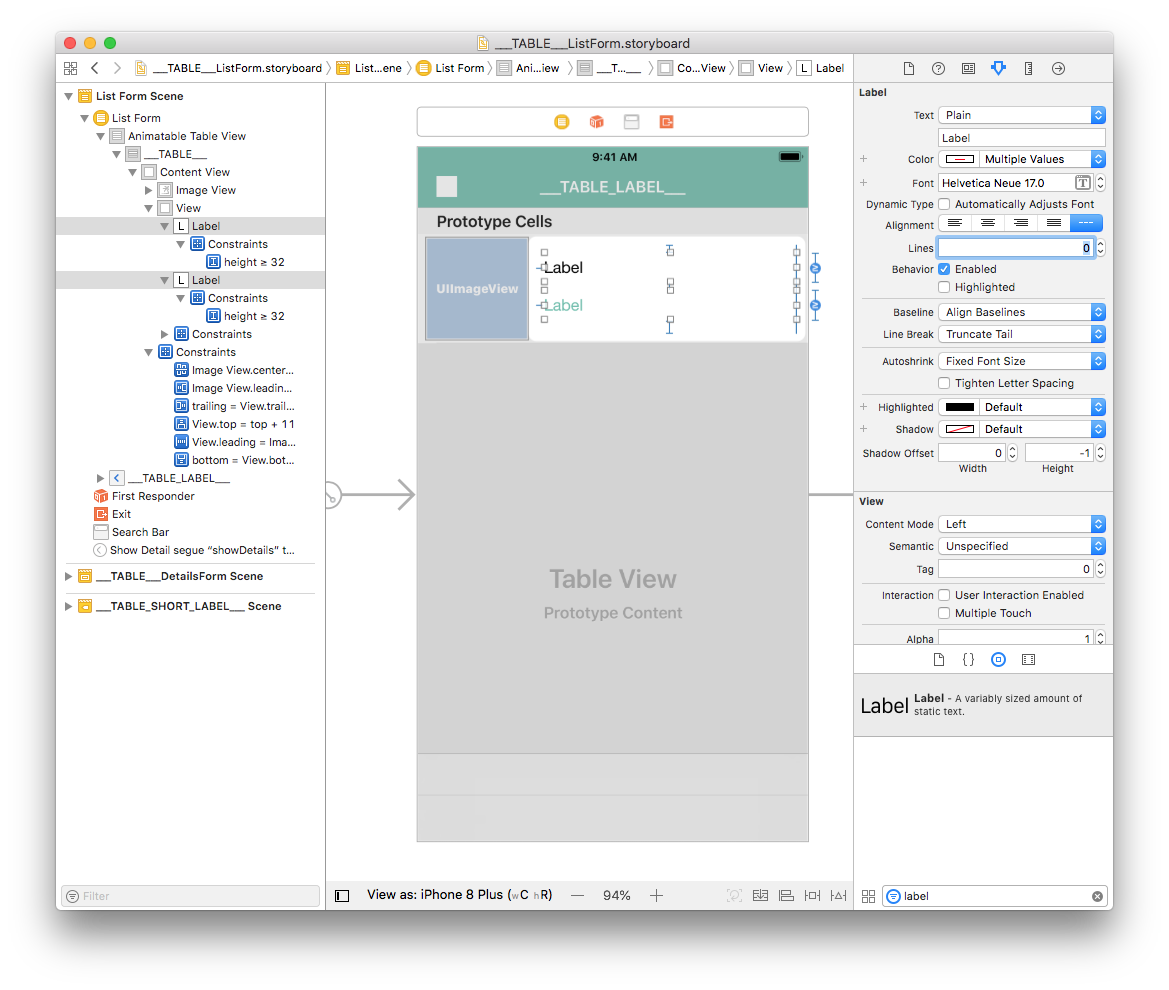Show the Media library
The width and height of the screenshot is (1169, 990).
pos(1028,659)
